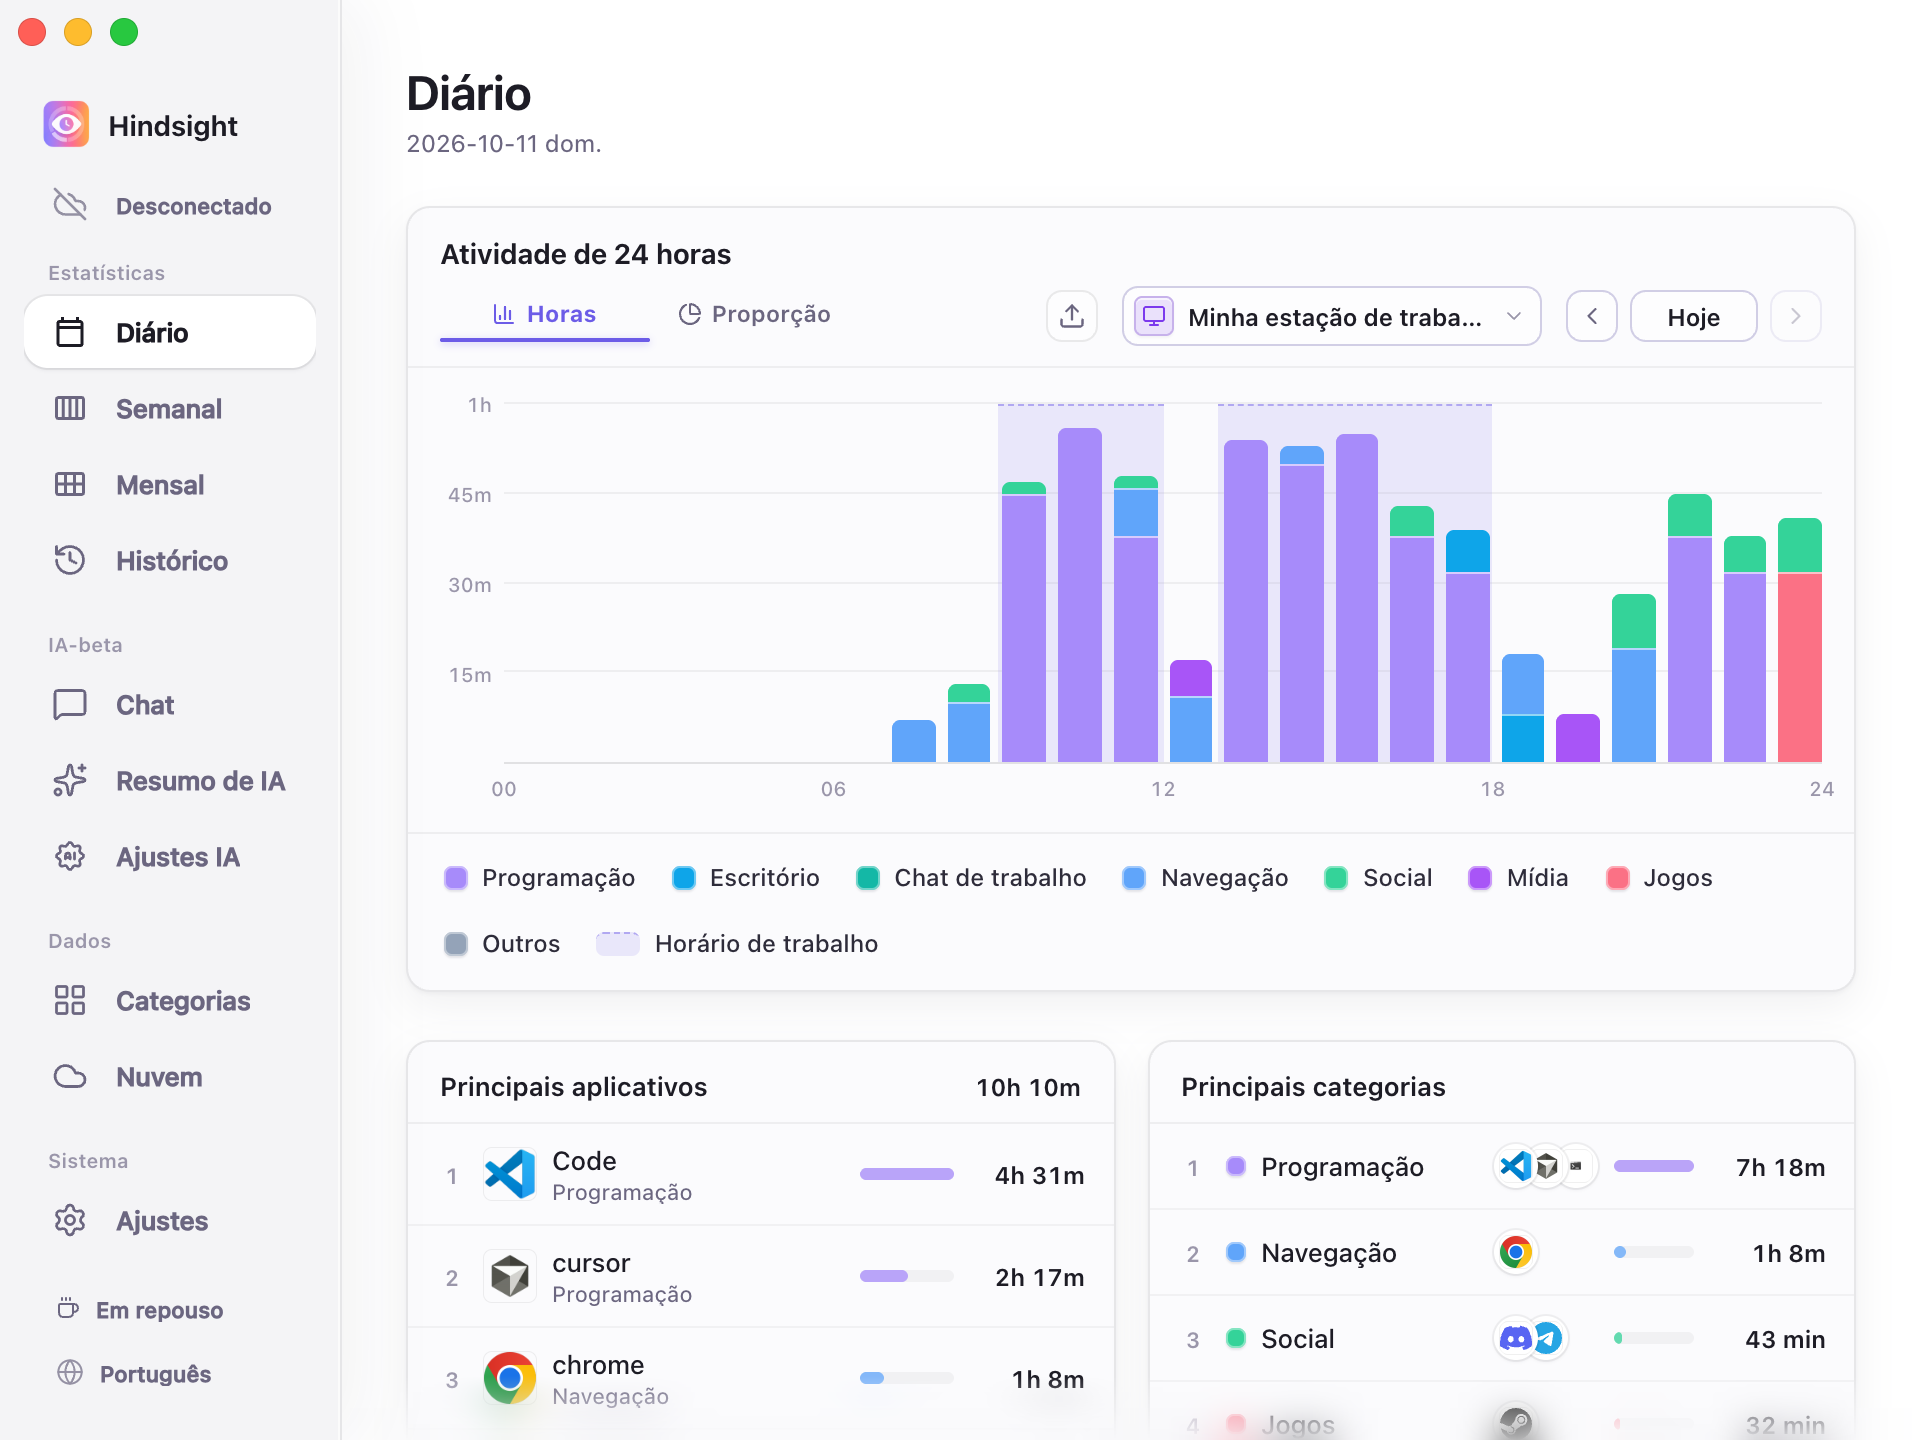The height and width of the screenshot is (1440, 1920).
Task: Go to previous day with left chevron
Action: pyautogui.click(x=1592, y=317)
